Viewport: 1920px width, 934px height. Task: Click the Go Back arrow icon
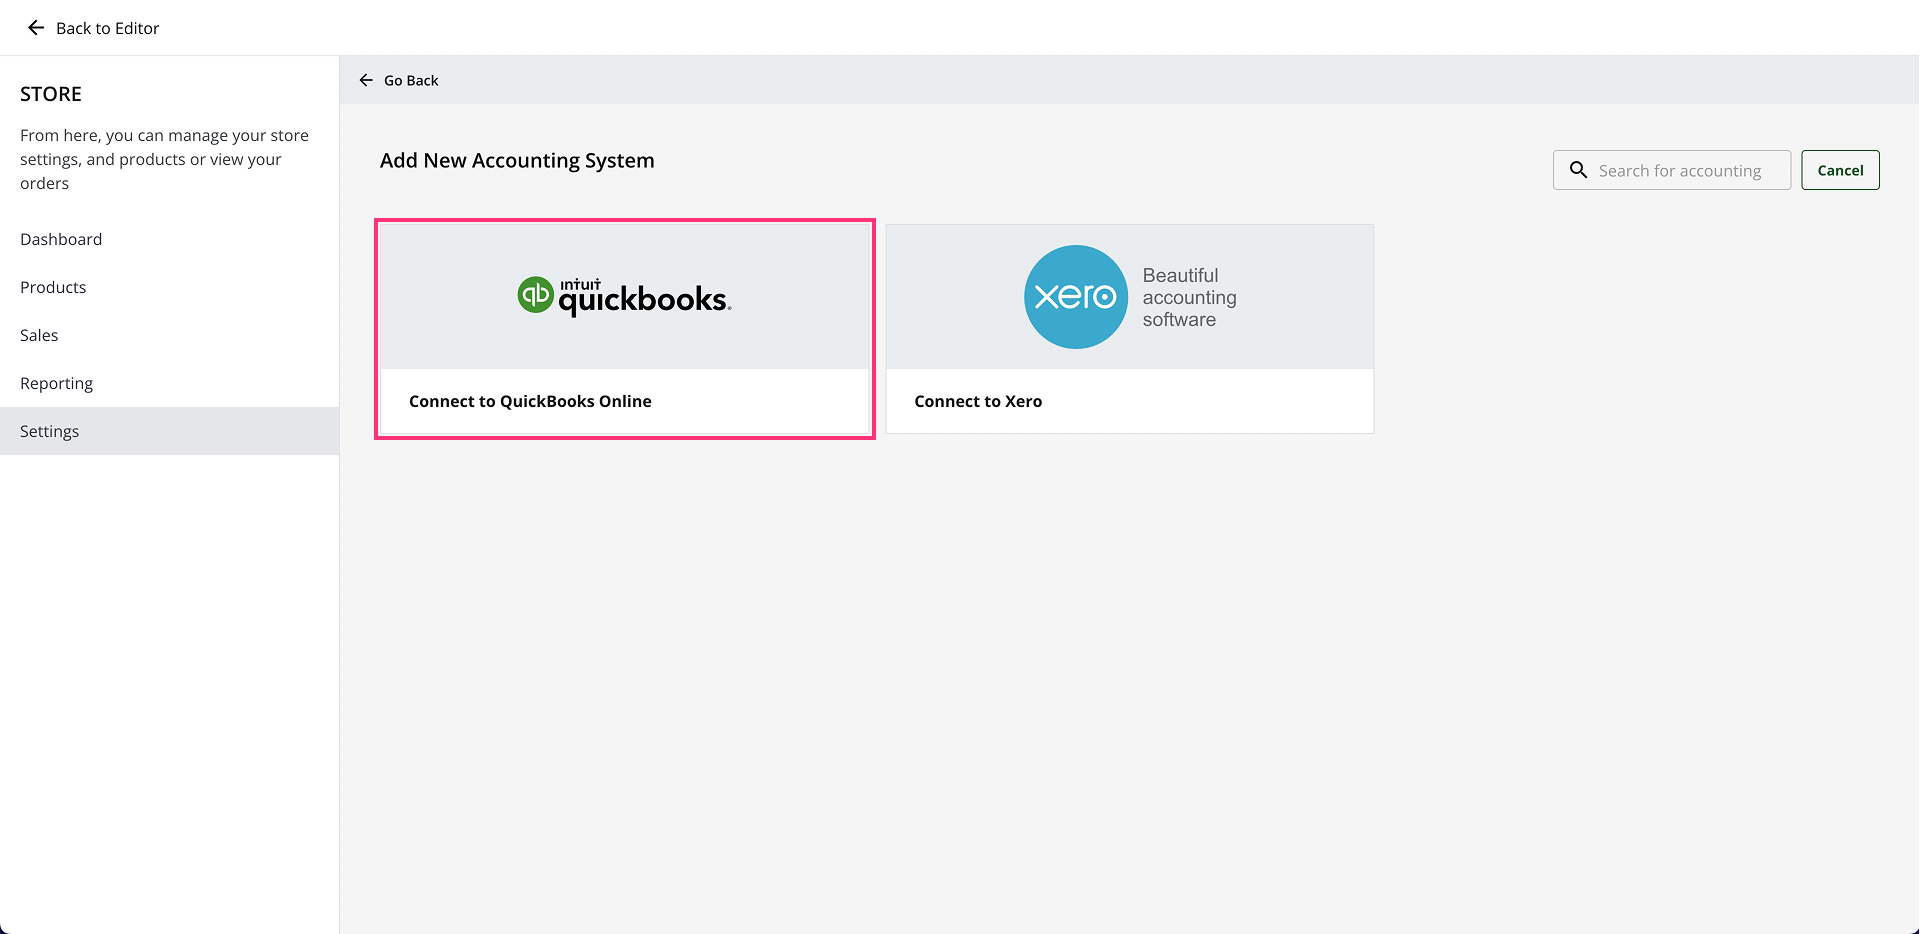pos(366,80)
